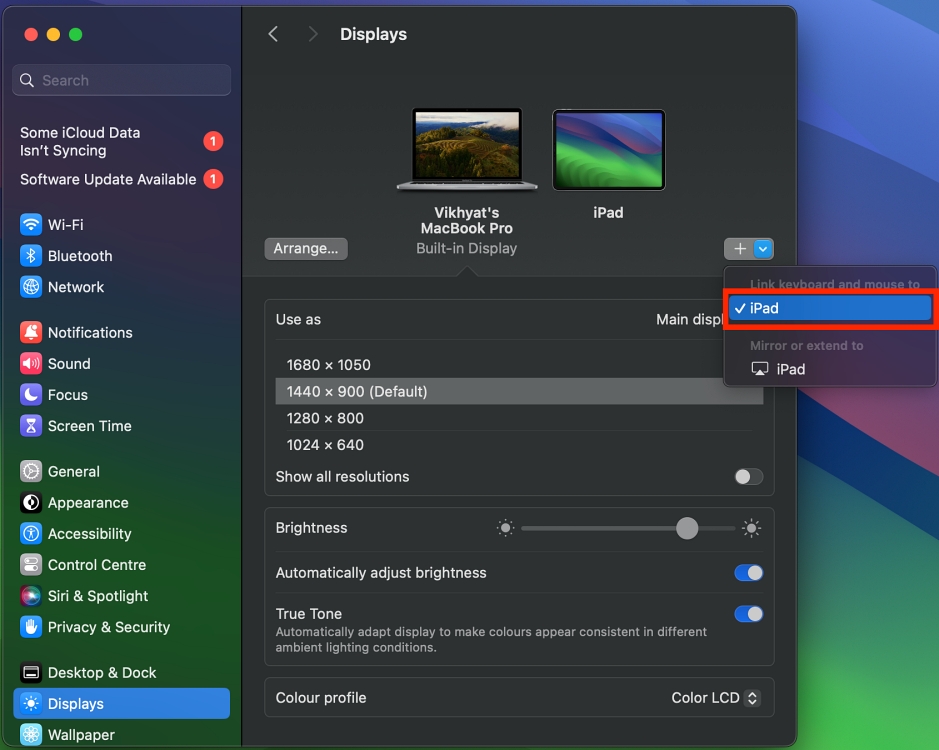Click the Bluetooth icon in sidebar
This screenshot has width=939, height=750.
point(31,256)
